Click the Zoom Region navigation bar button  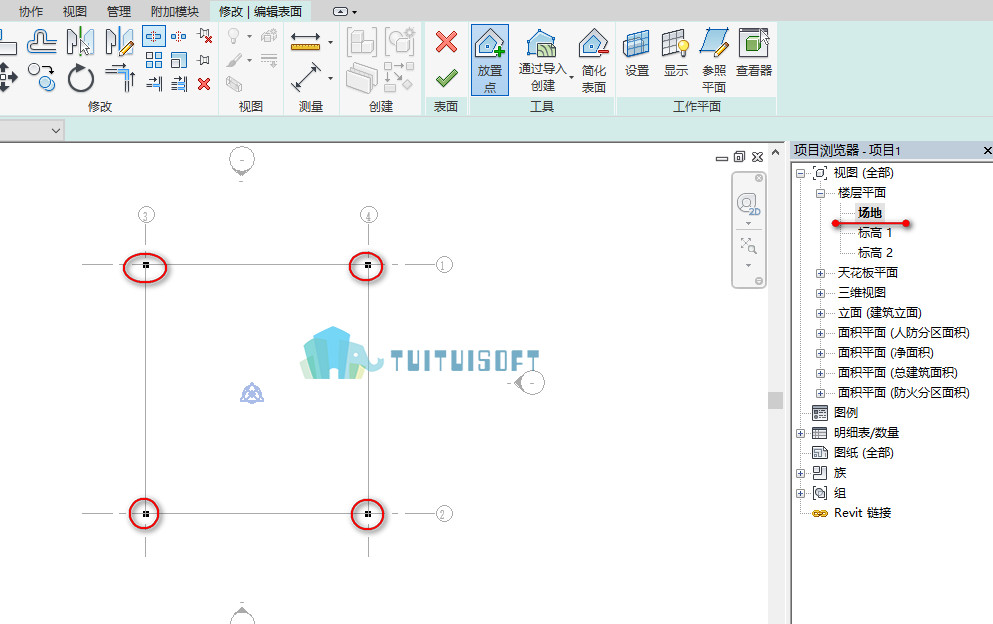(748, 245)
